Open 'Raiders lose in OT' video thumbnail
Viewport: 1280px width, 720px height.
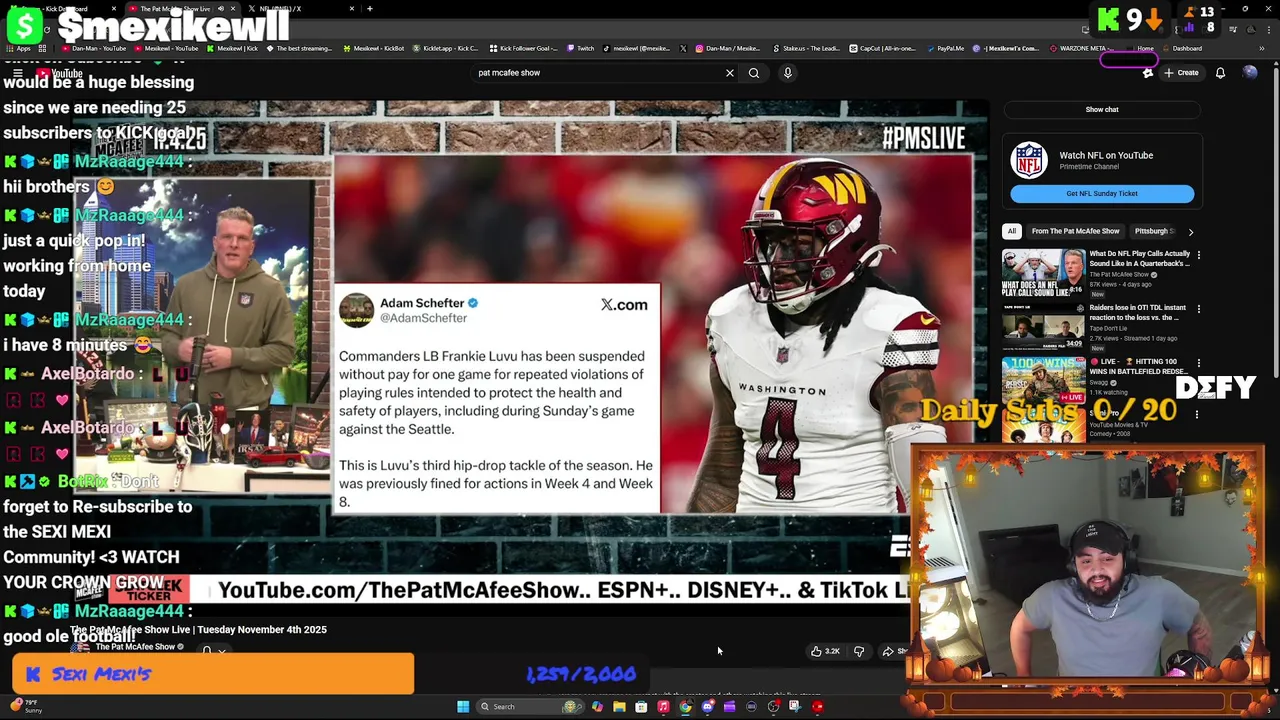point(1043,327)
